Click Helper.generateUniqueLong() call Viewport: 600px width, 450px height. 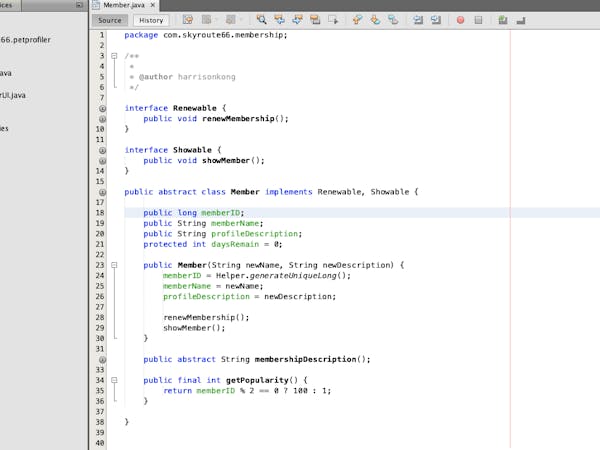[280, 276]
